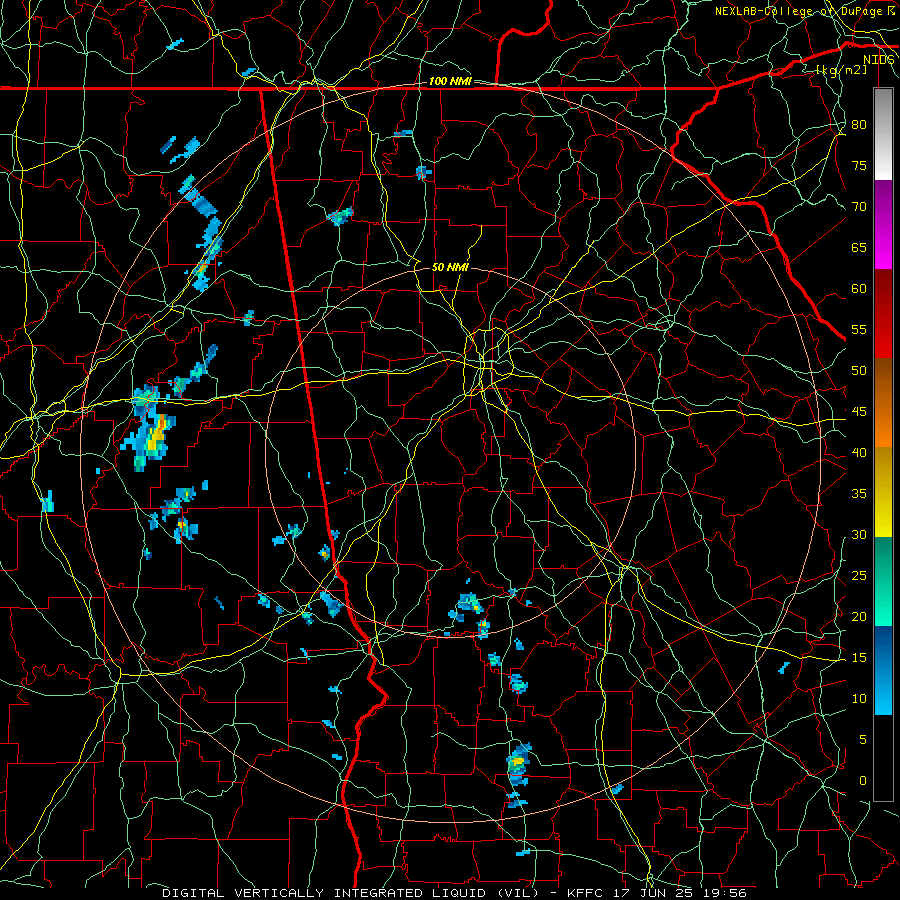900x900 pixels.
Task: Select the 45 value on the color scale
Action: (859, 412)
